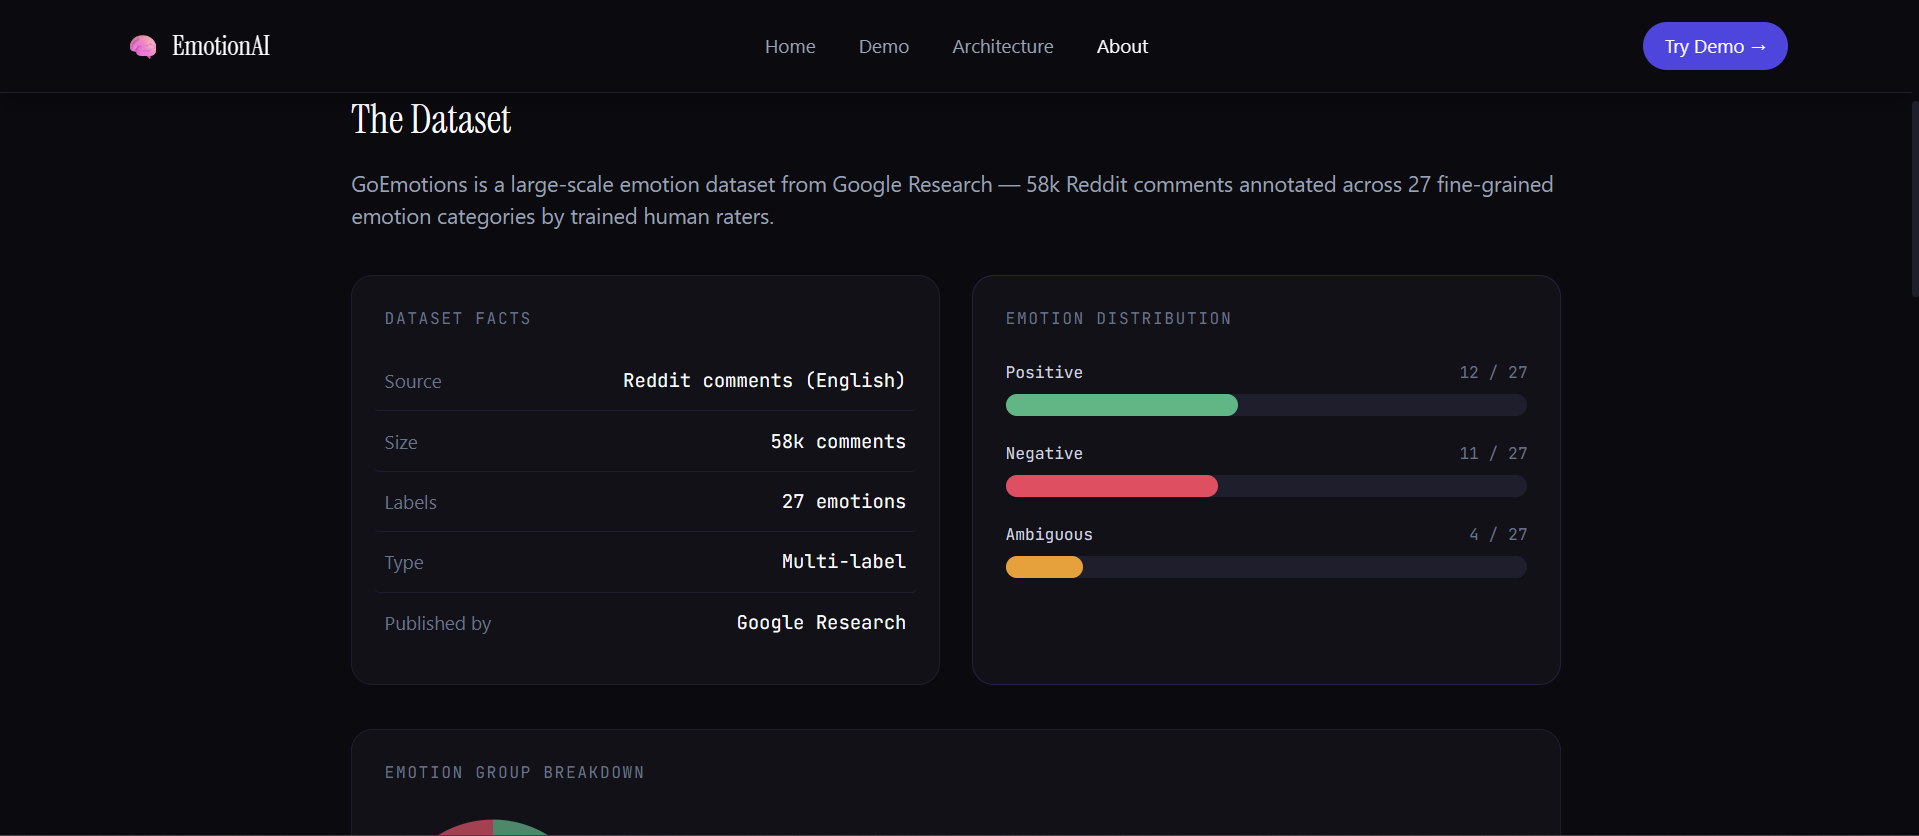Select the 'Google Research' value
Image resolution: width=1919 pixels, height=836 pixels.
(821, 623)
